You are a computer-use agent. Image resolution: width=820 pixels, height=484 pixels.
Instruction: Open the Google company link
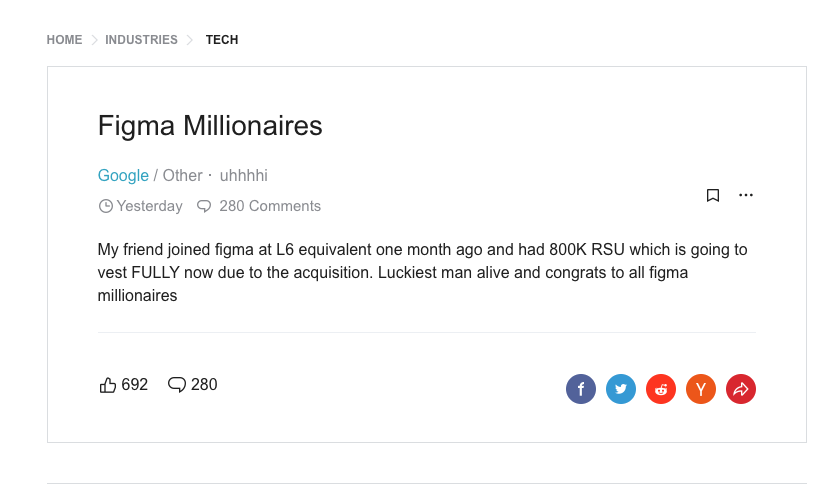(x=123, y=176)
